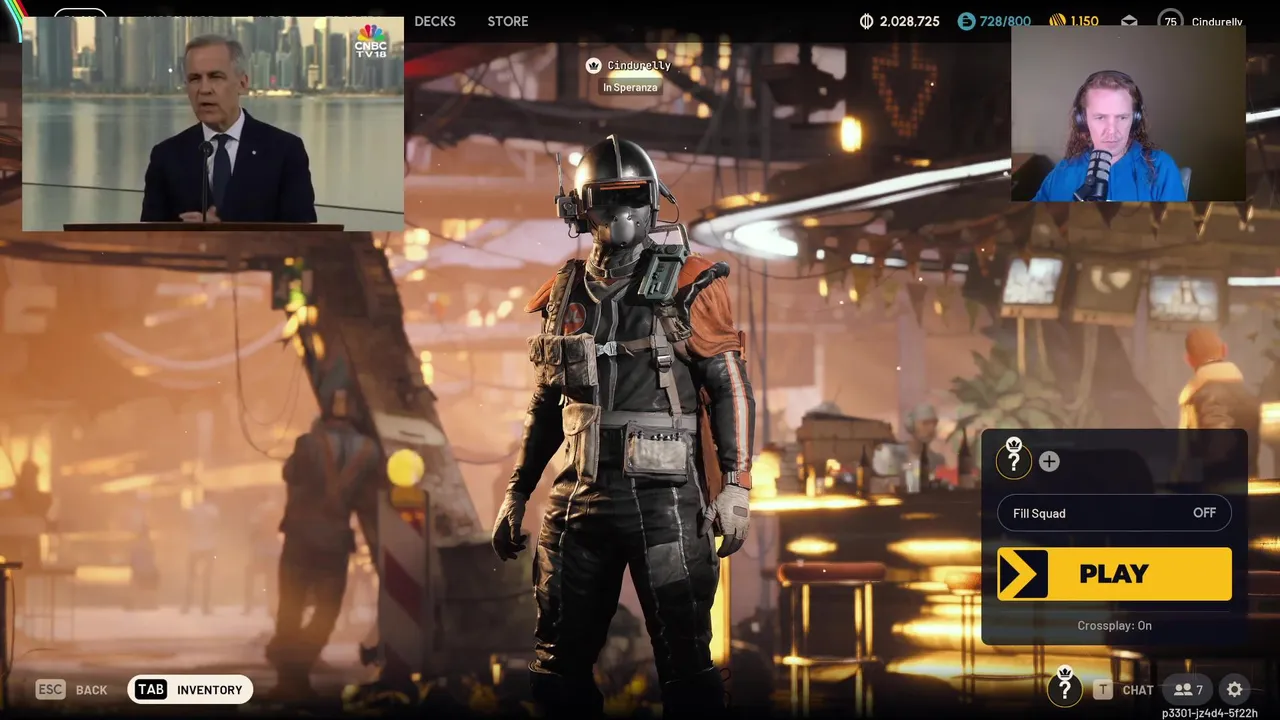Open the STORE tab

click(508, 21)
